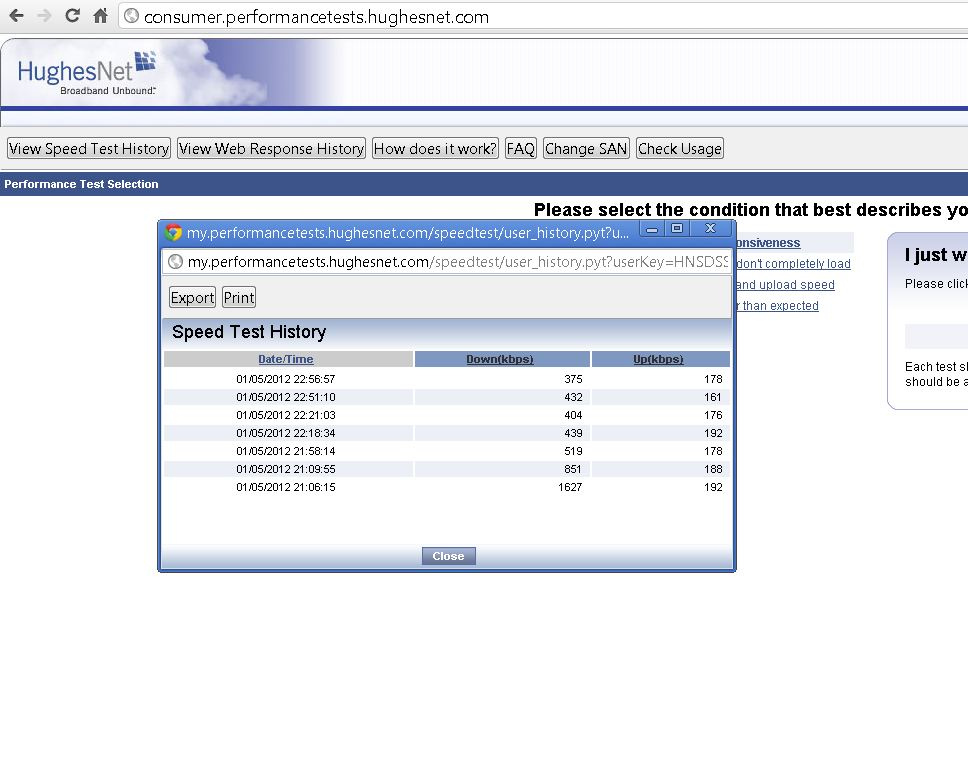Close popup with the title bar X
968x775 pixels.
pos(711,228)
